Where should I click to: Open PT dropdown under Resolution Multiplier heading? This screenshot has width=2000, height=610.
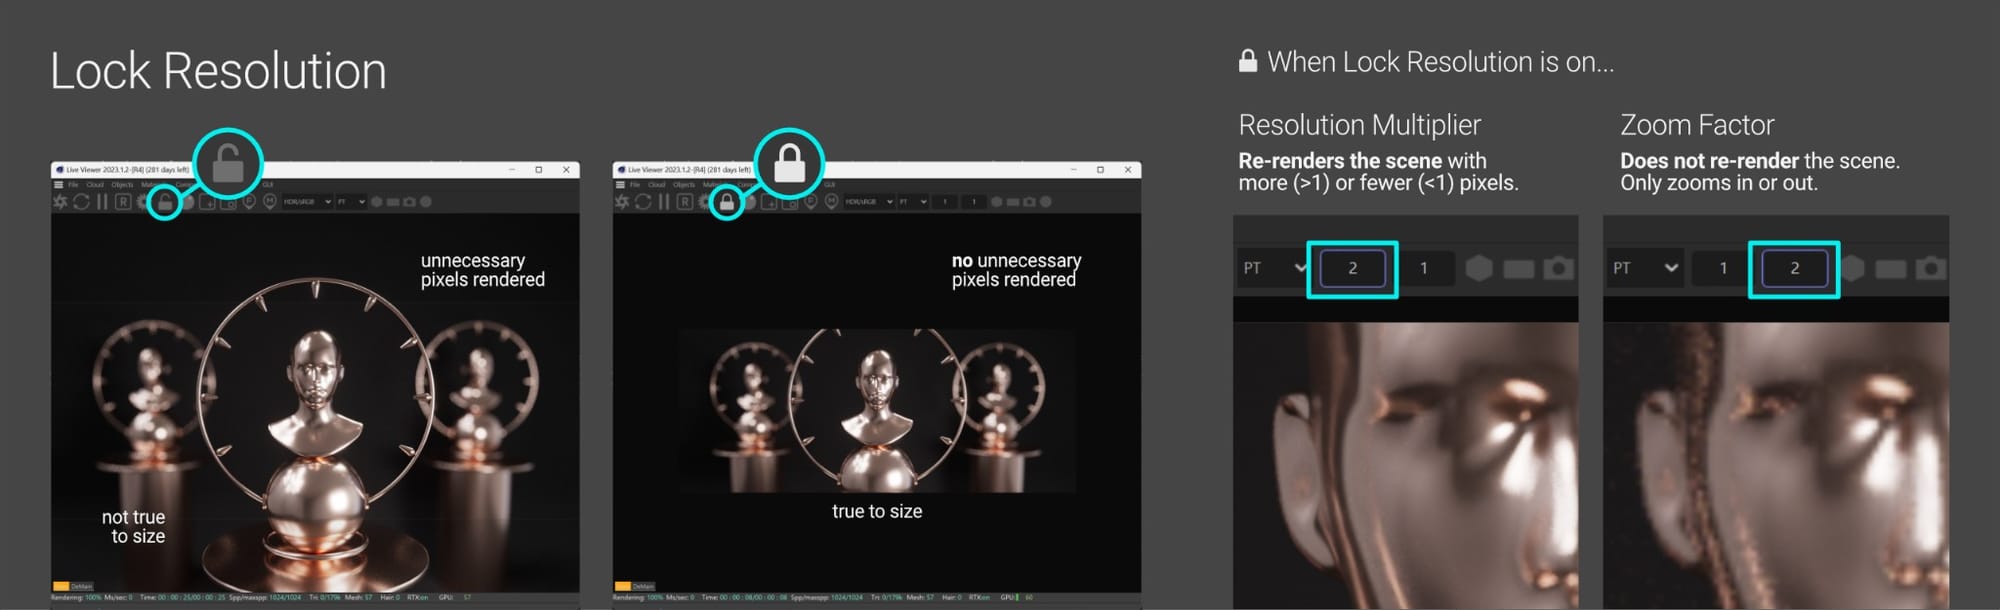(1273, 268)
